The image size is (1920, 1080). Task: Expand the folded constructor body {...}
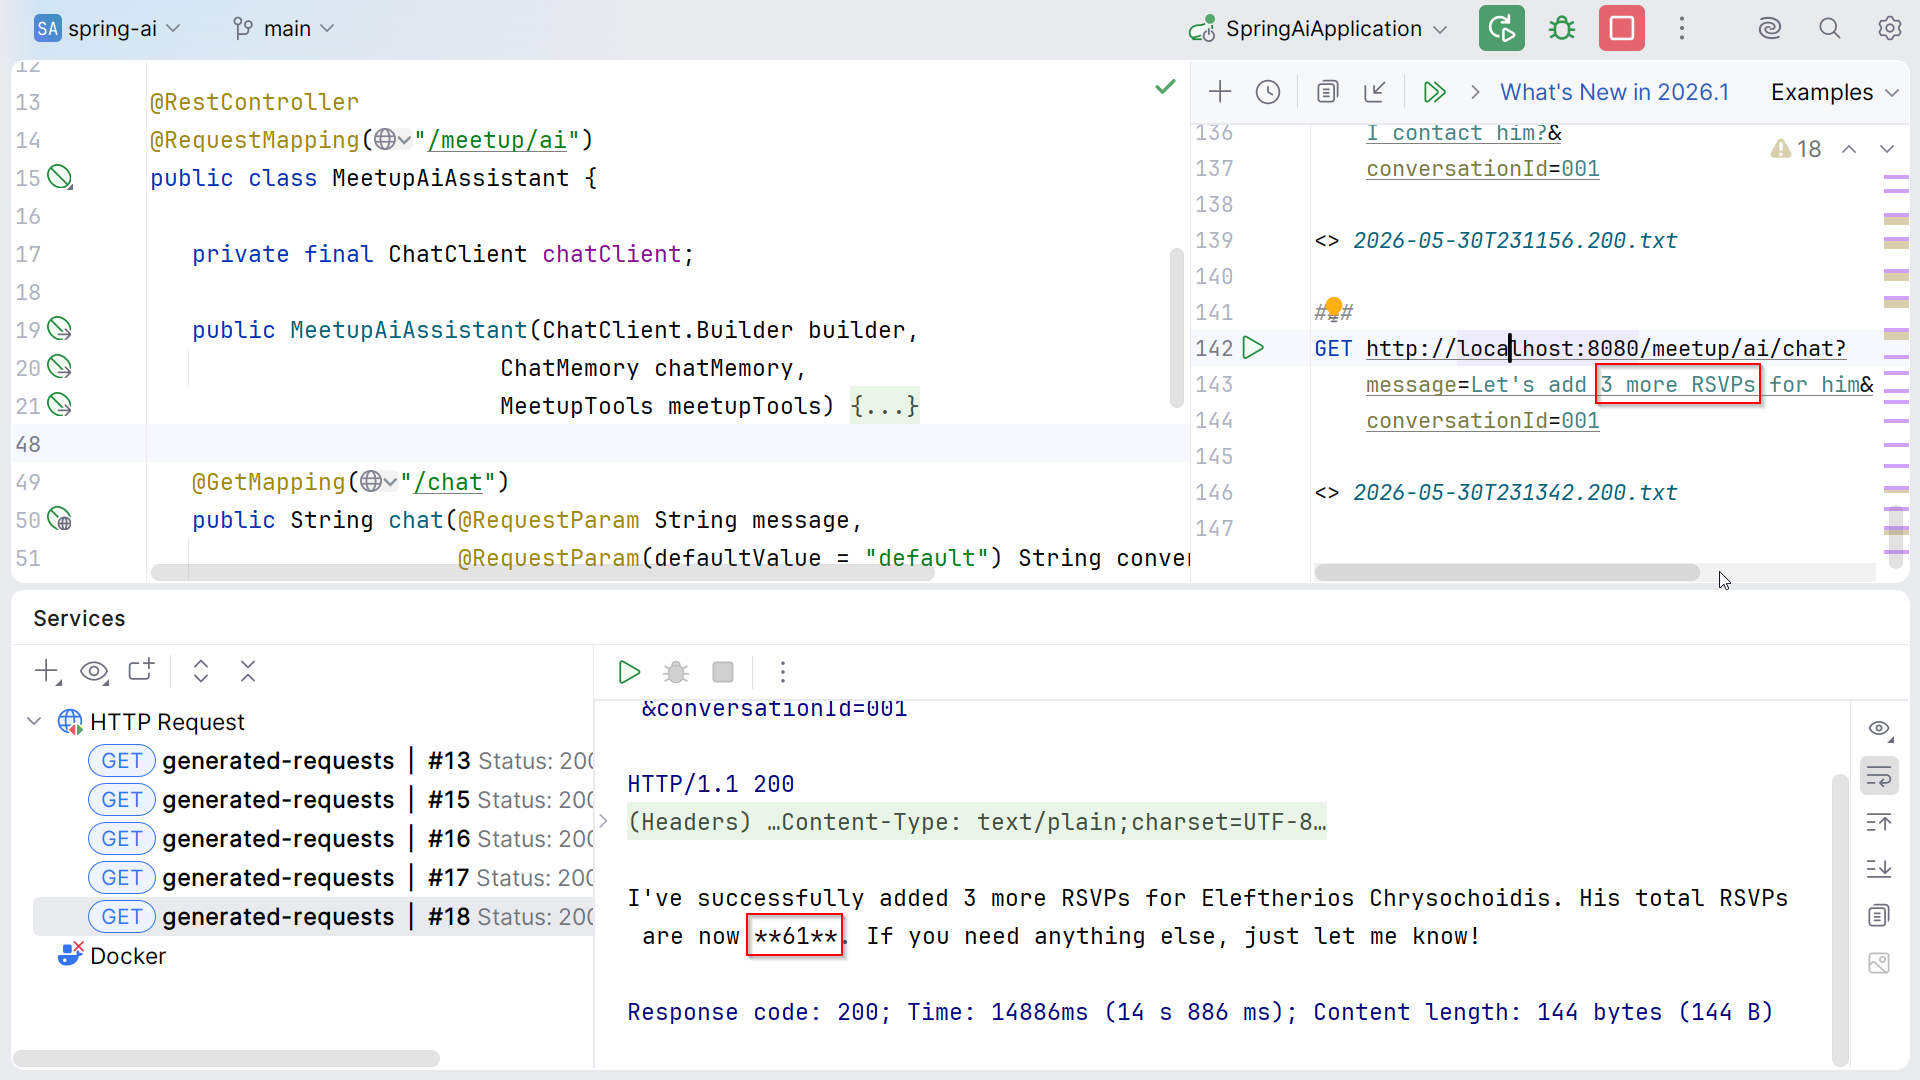(884, 406)
